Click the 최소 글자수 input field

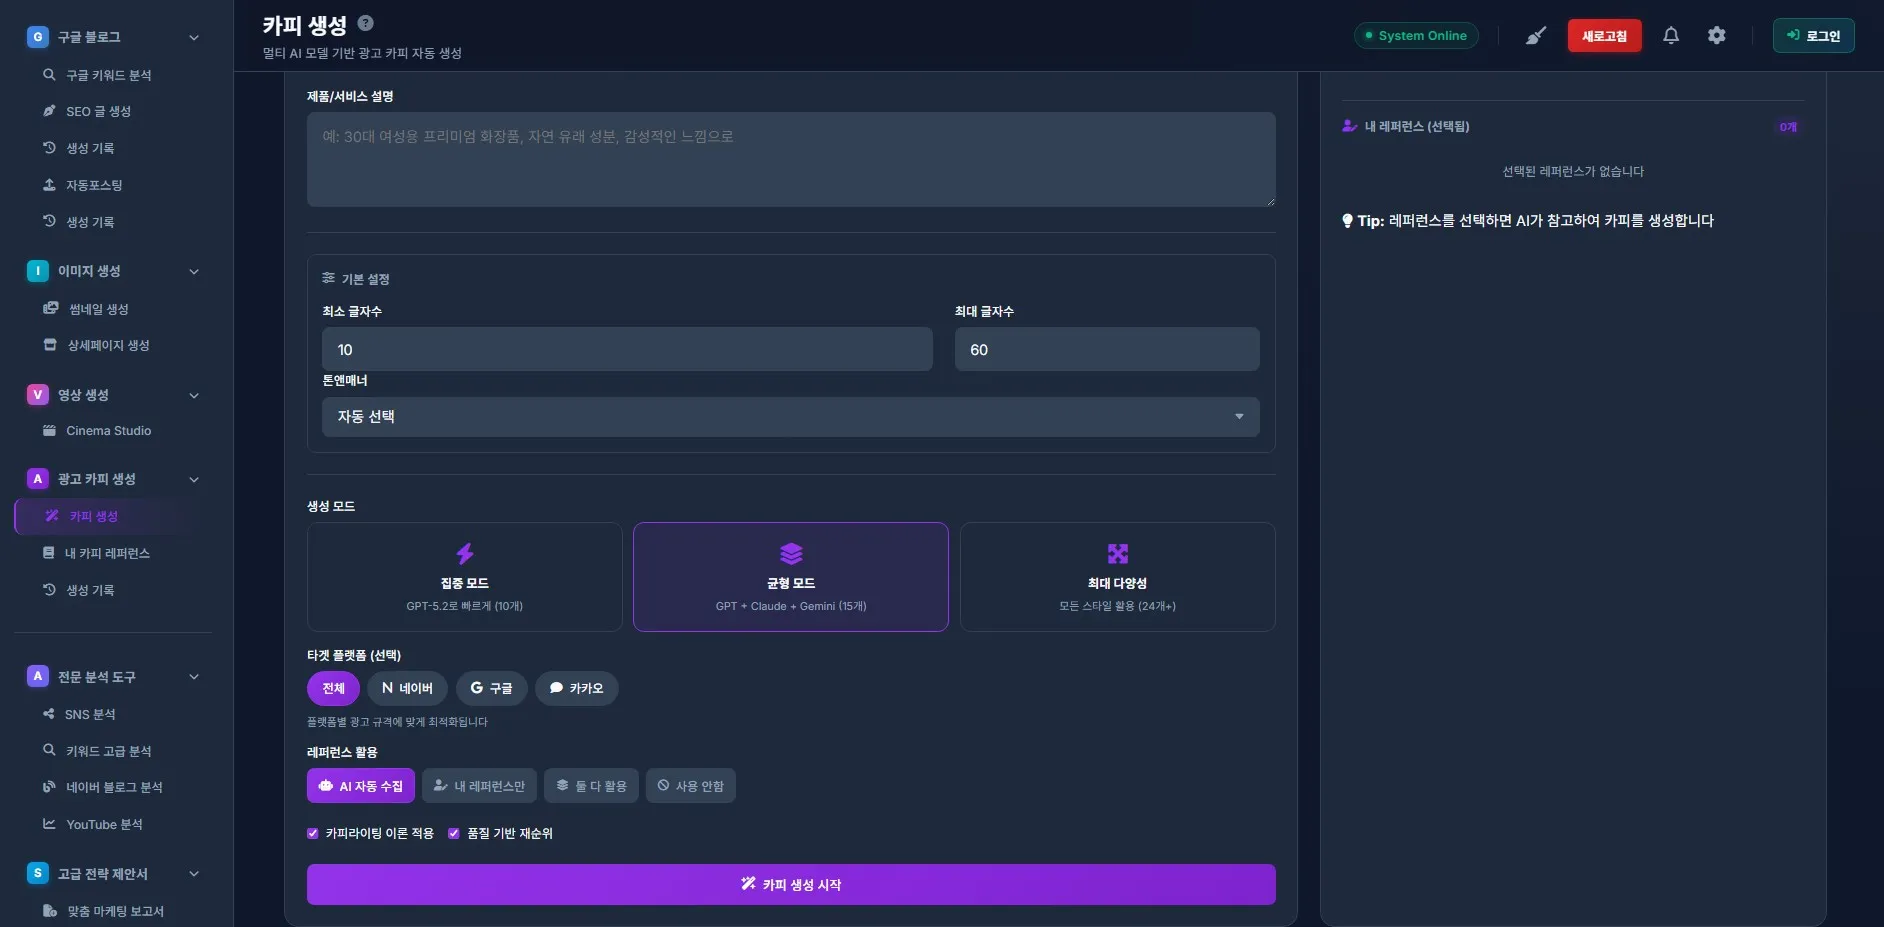click(627, 349)
